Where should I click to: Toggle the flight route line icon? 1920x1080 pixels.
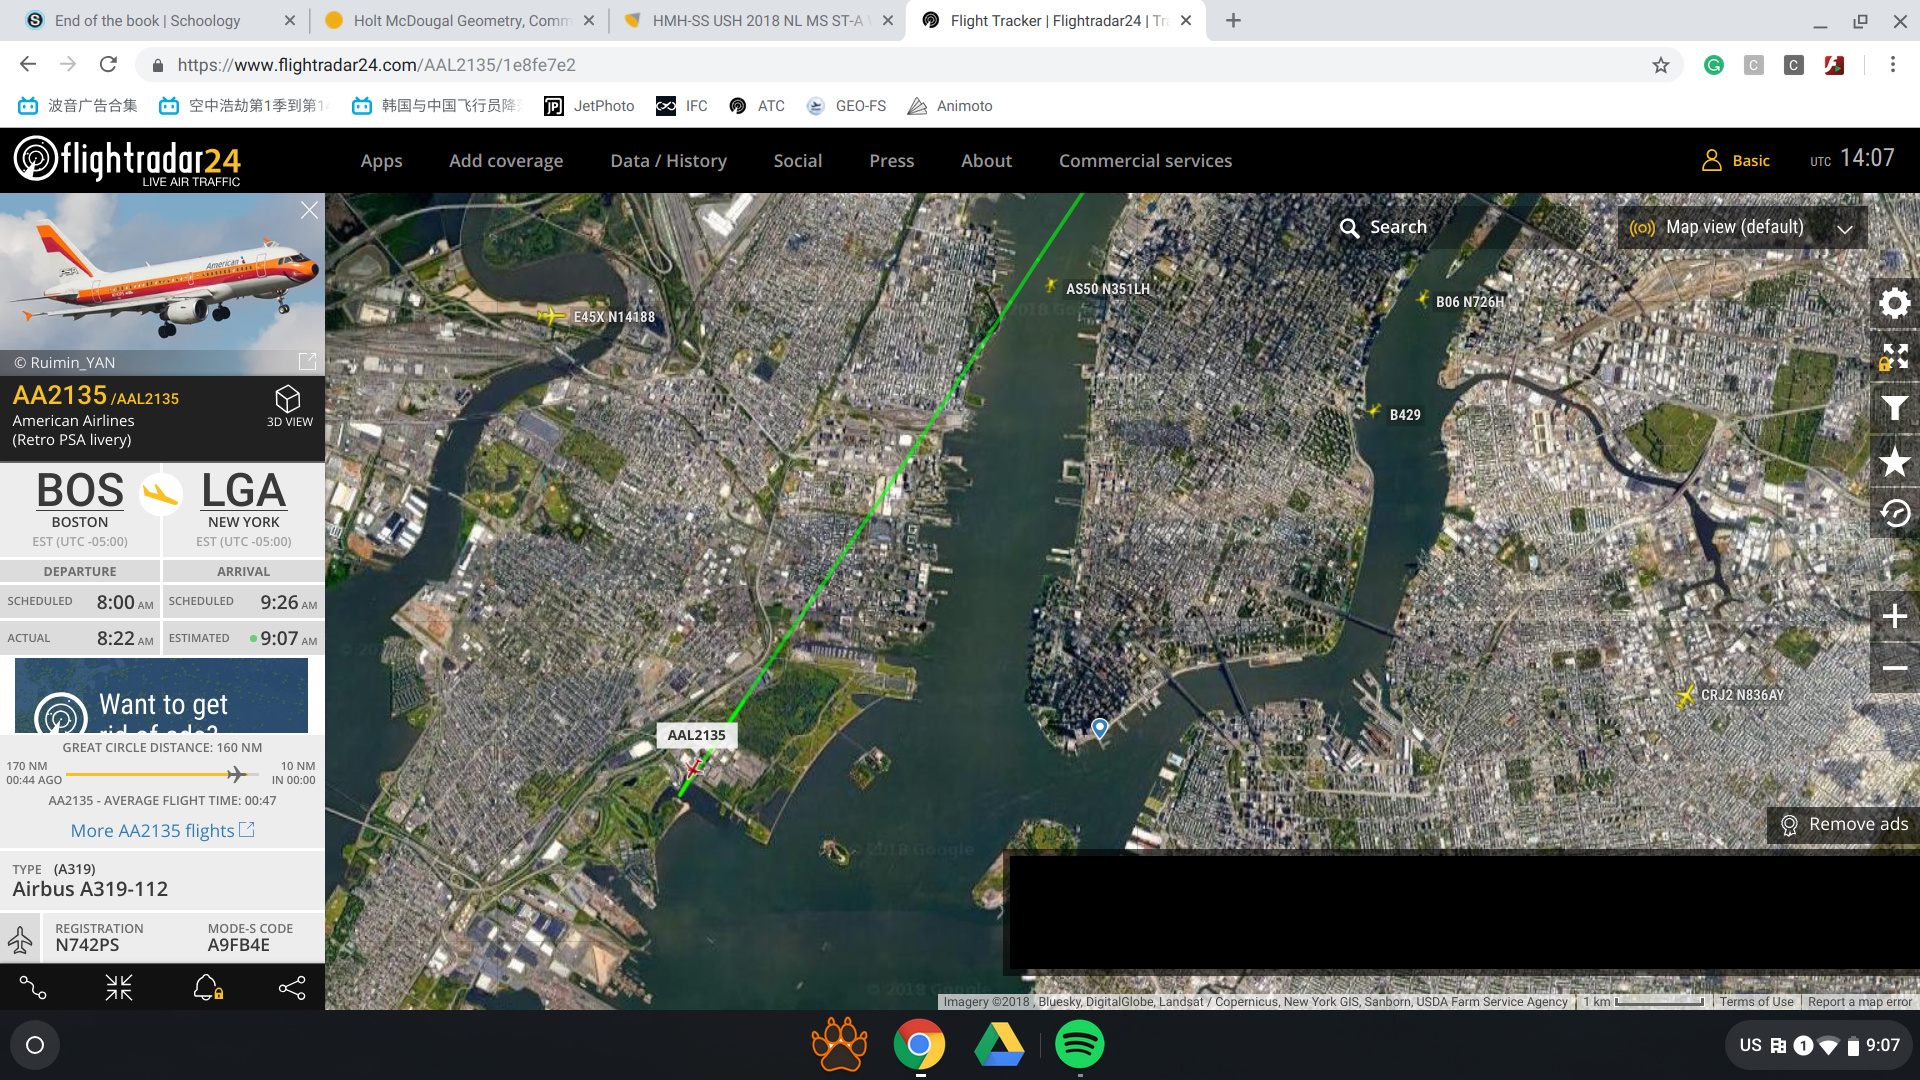[x=33, y=988]
